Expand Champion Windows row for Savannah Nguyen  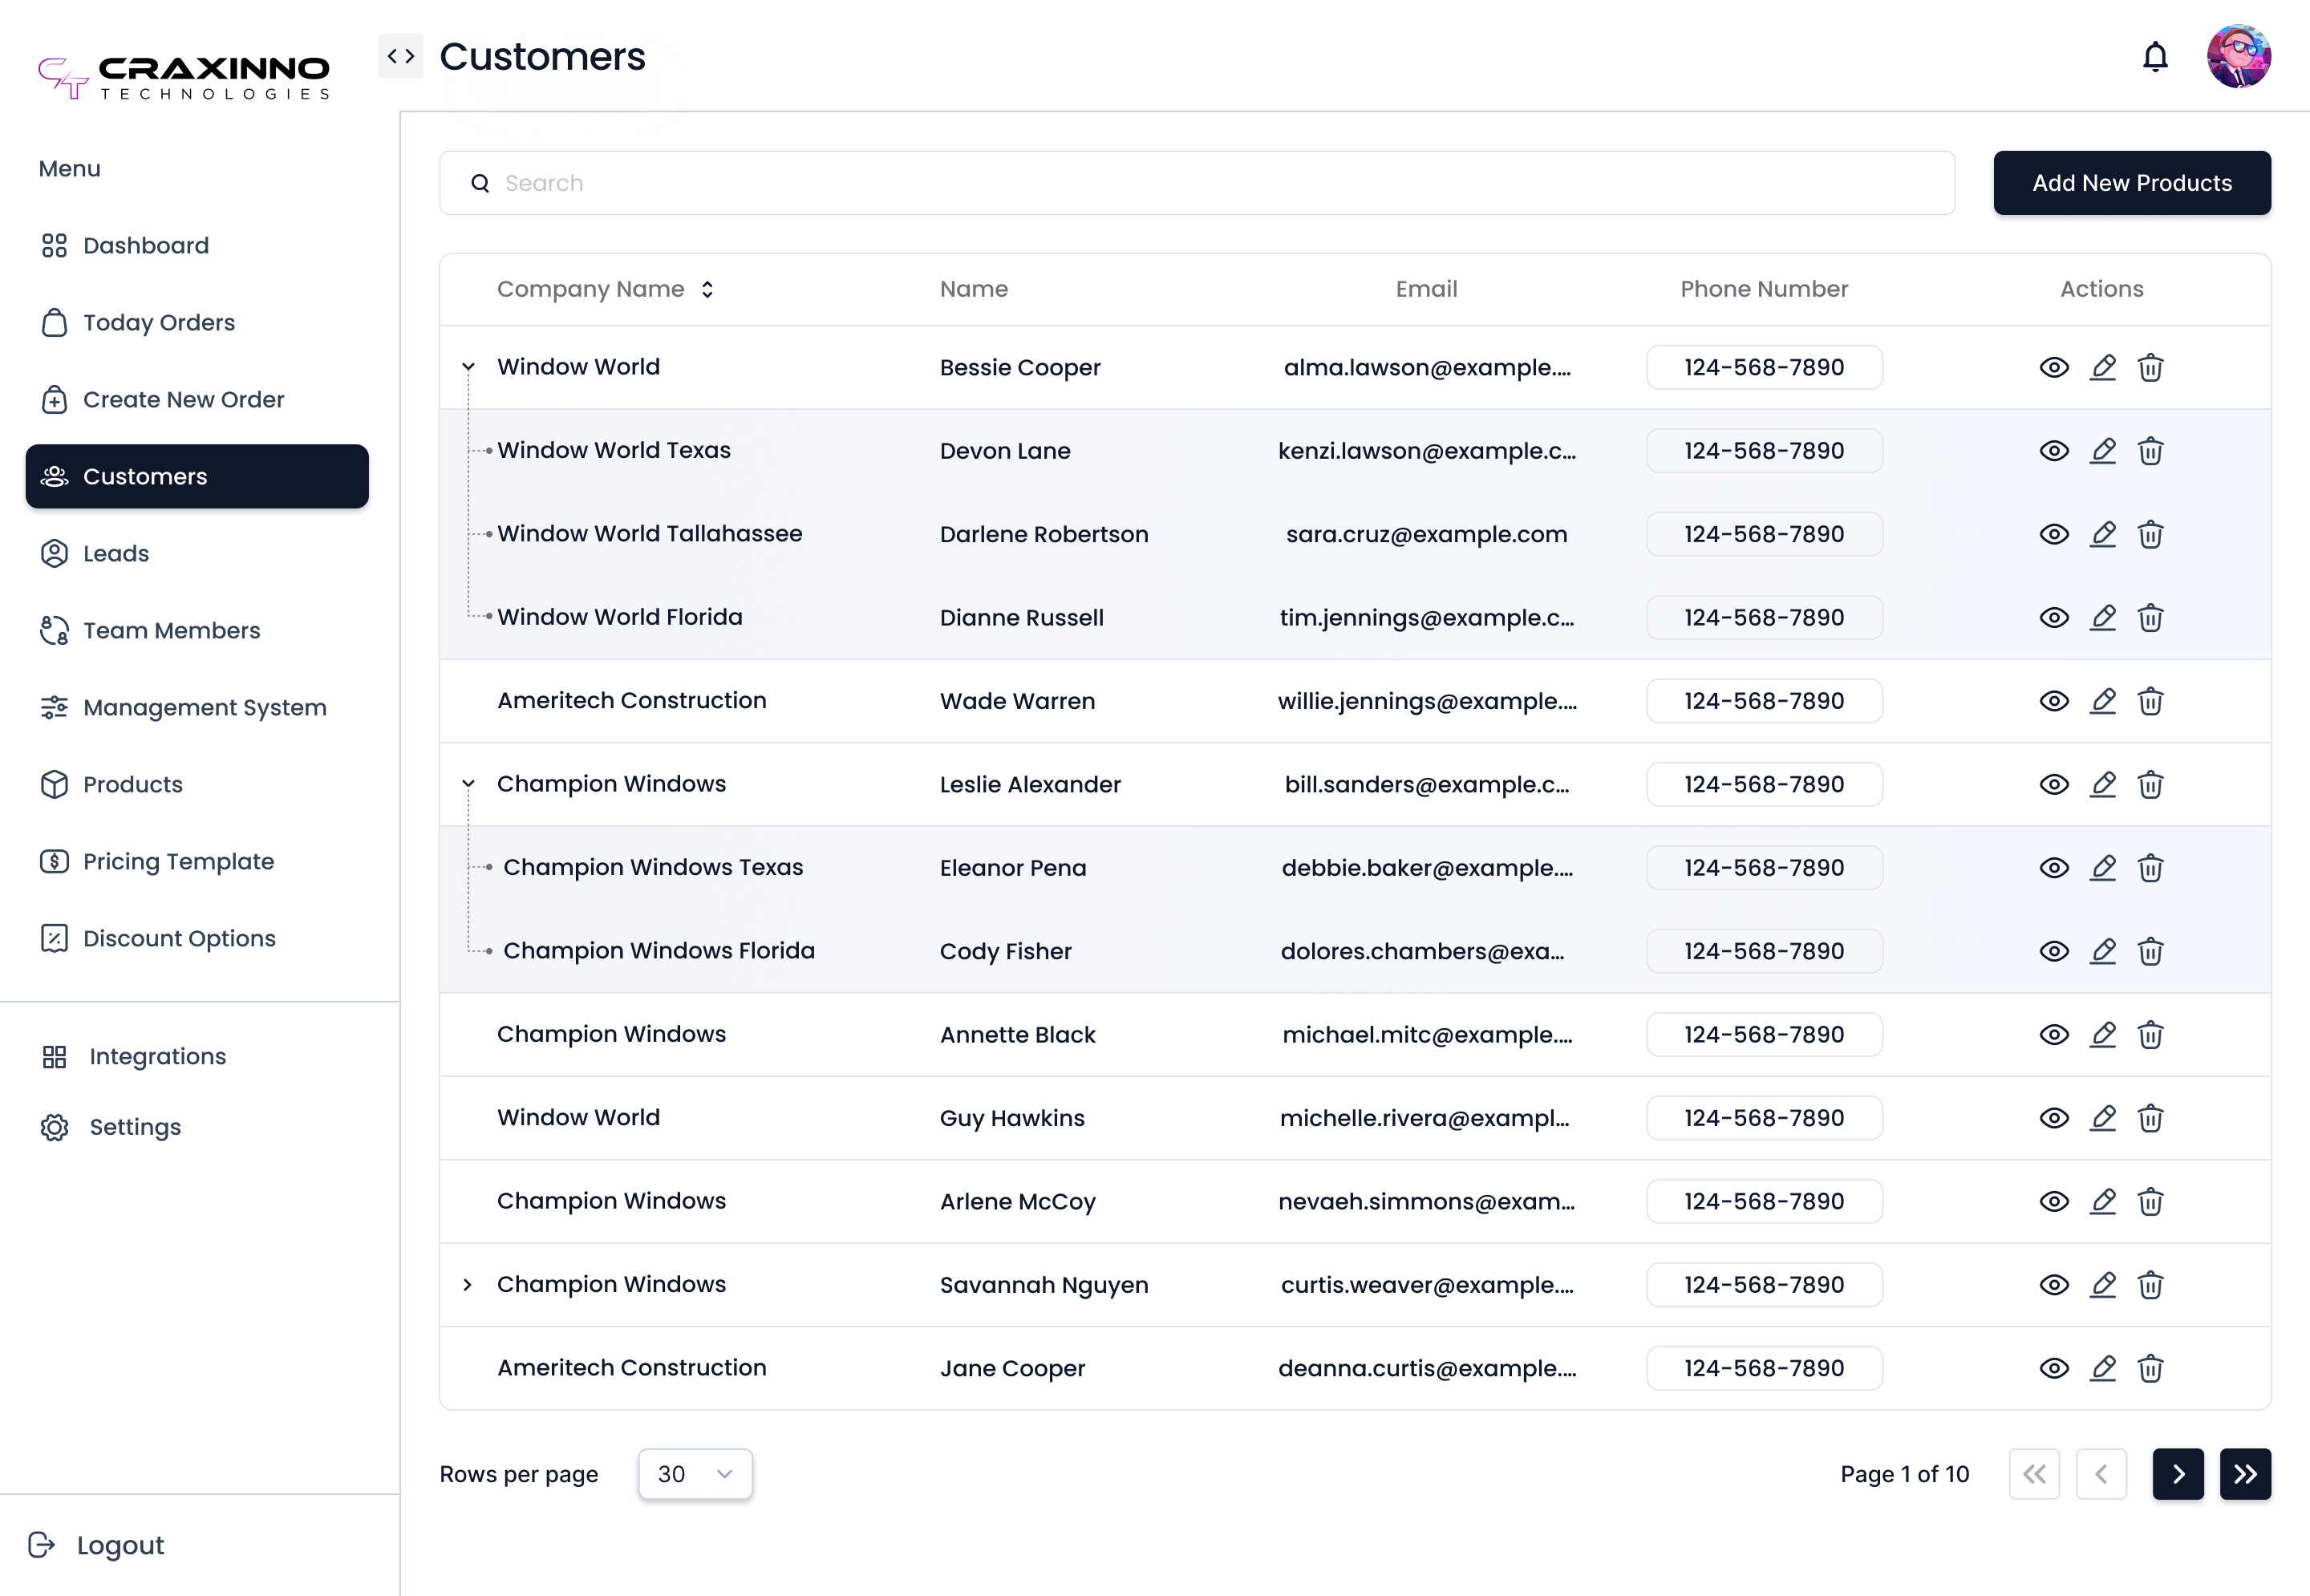[467, 1284]
